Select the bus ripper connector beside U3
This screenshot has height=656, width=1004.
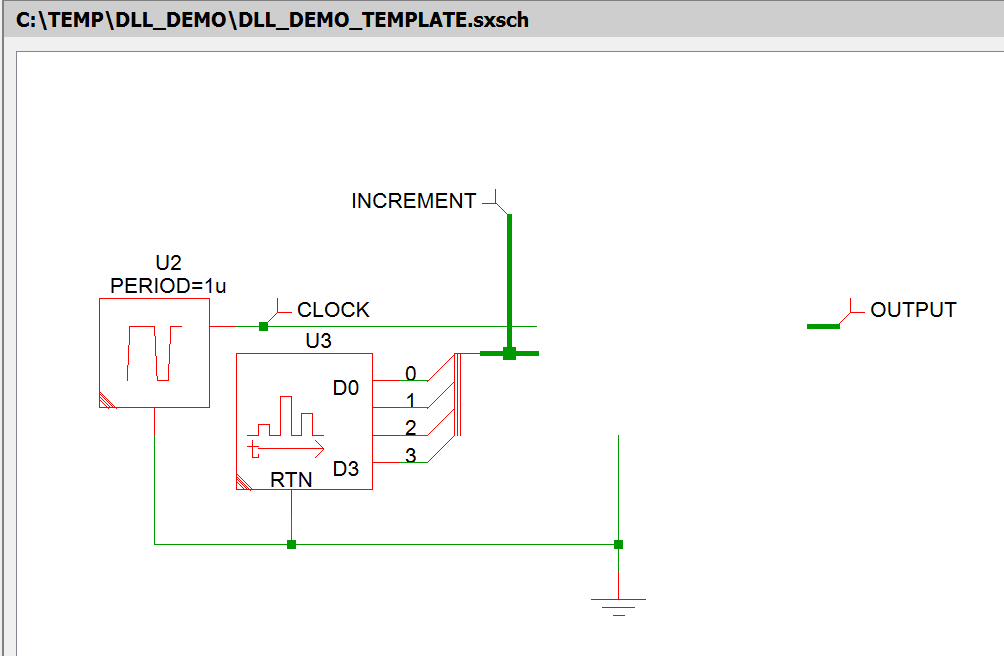coord(457,393)
